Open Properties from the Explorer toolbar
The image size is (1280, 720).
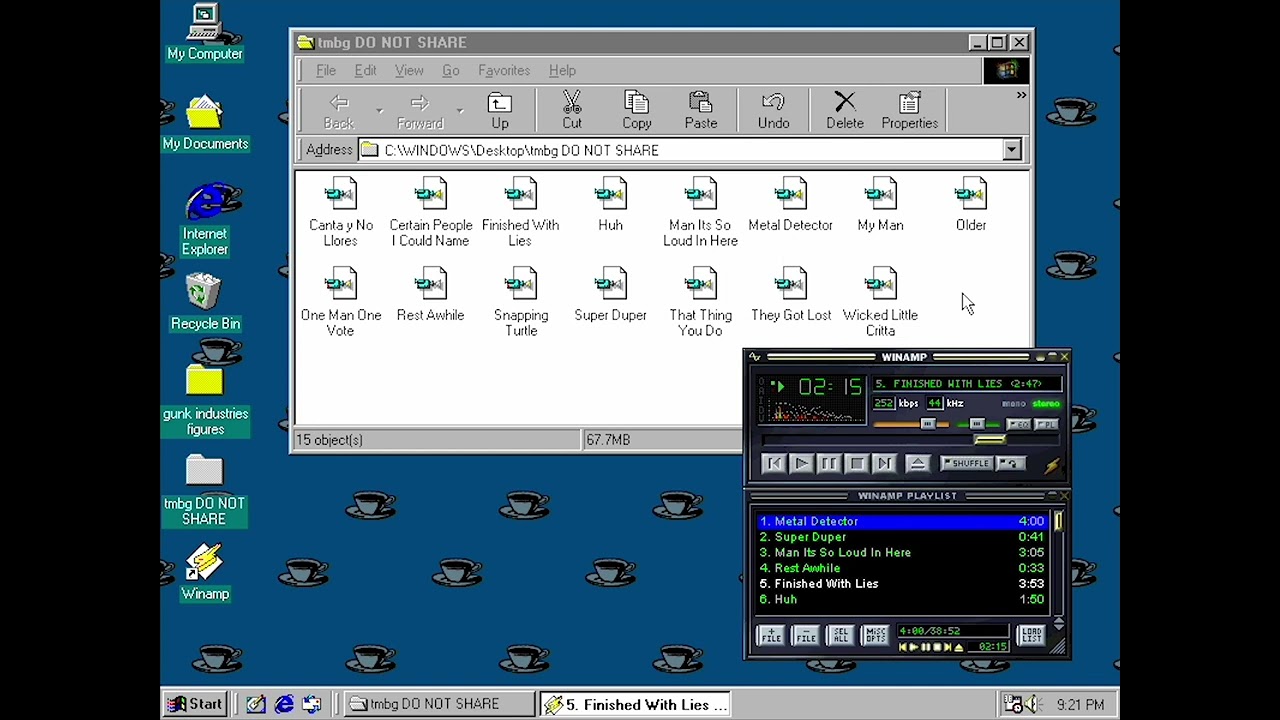[910, 111]
